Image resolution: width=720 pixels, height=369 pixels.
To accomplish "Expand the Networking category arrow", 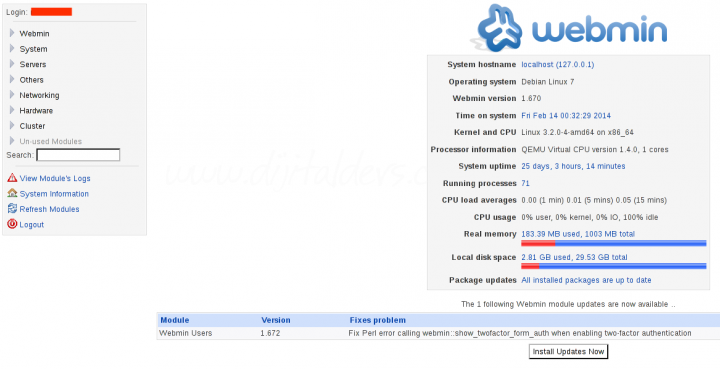I will [x=12, y=95].
